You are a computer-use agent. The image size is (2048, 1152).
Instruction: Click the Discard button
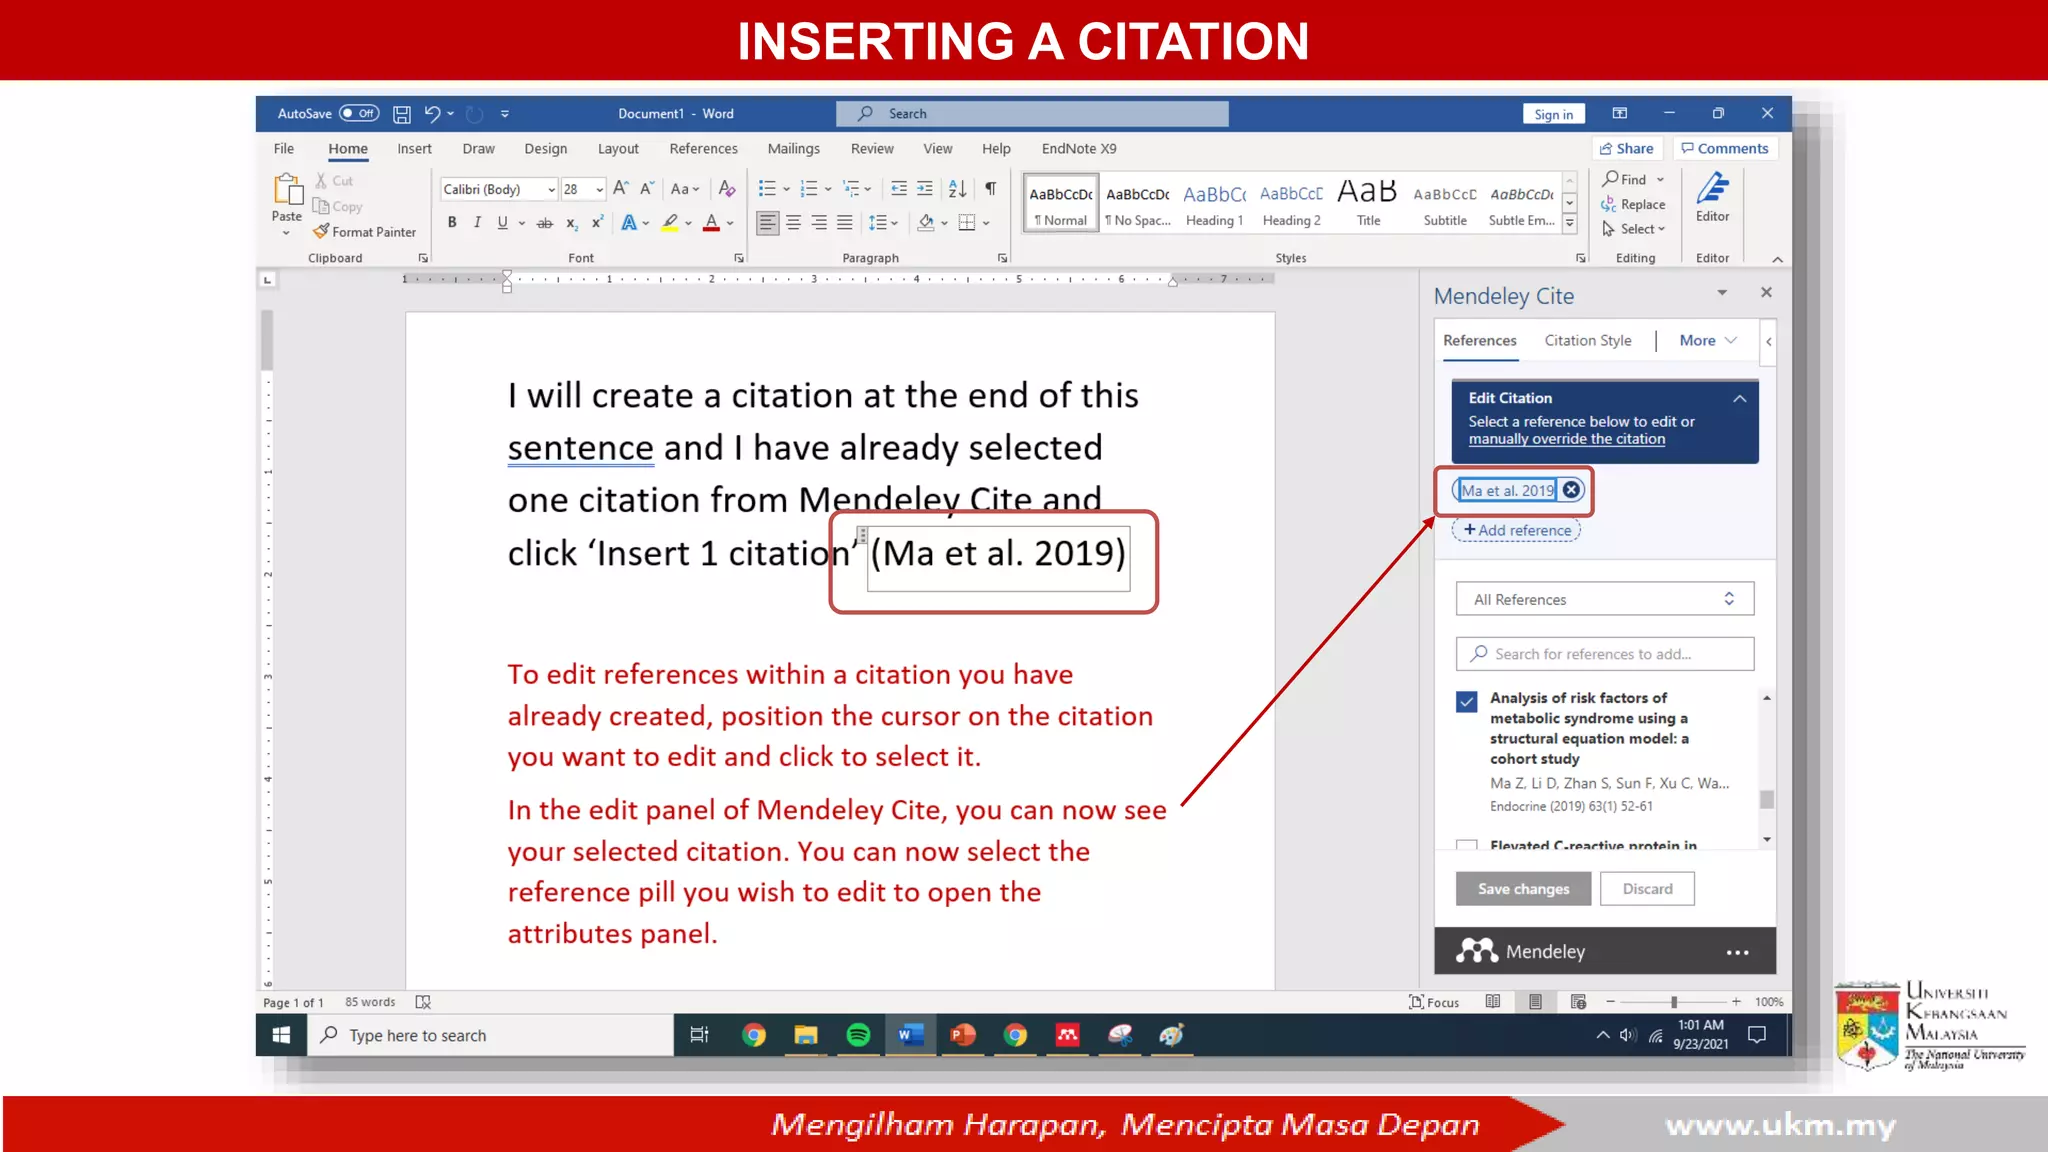pyautogui.click(x=1647, y=888)
